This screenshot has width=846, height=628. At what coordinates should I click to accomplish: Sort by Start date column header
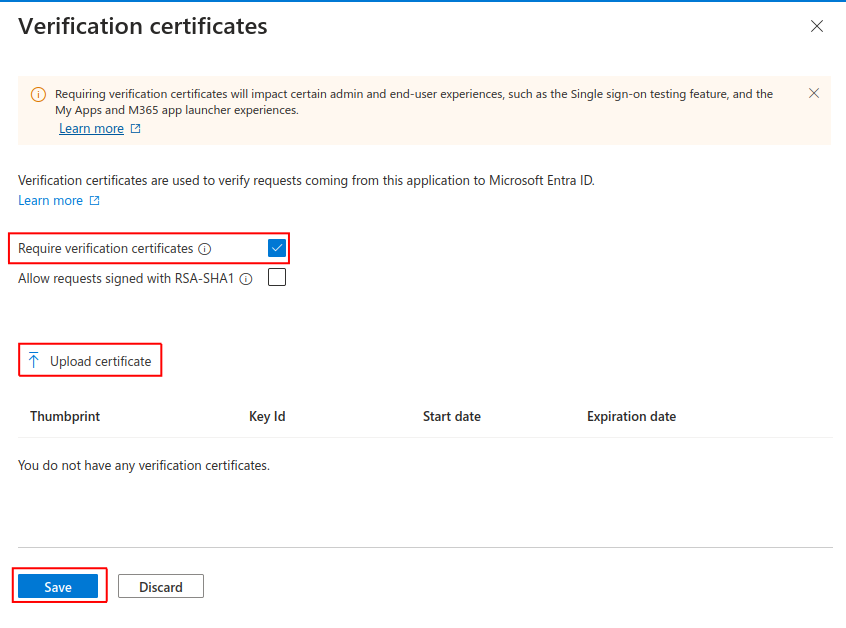click(452, 417)
